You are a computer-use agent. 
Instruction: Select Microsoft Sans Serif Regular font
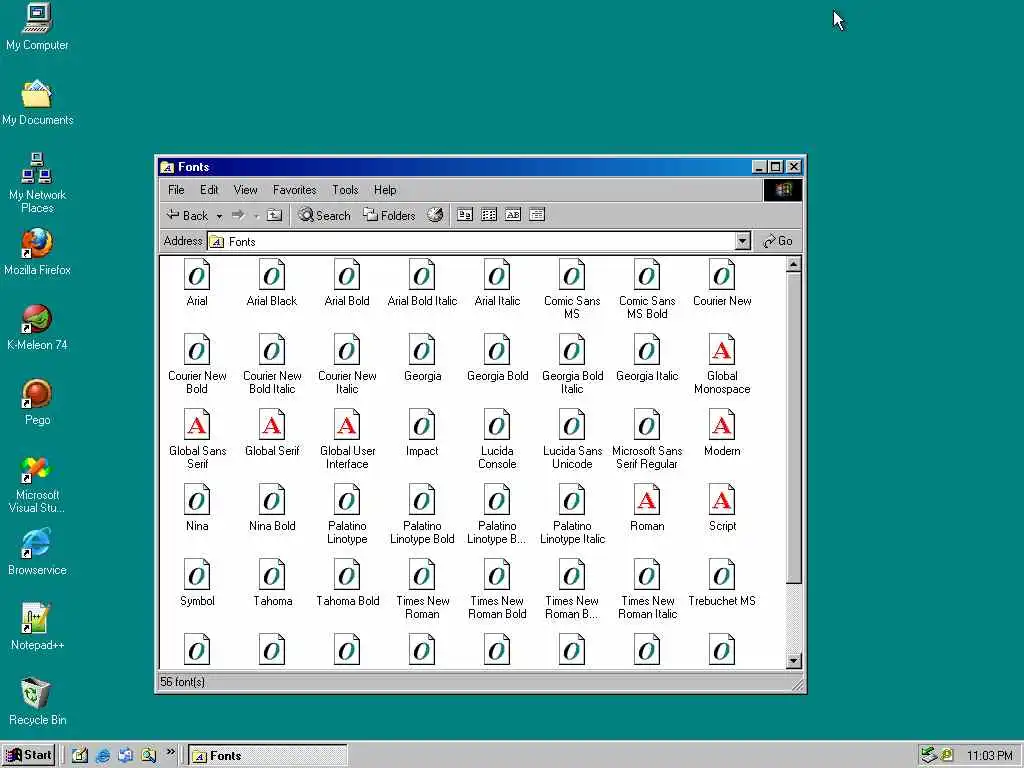(x=647, y=440)
